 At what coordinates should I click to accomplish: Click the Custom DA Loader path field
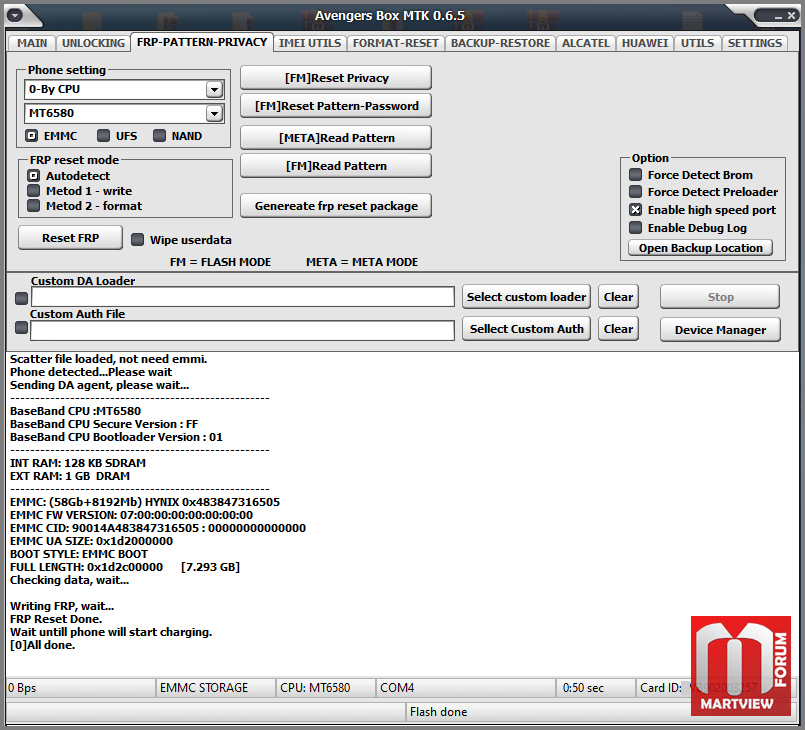[x=243, y=297]
